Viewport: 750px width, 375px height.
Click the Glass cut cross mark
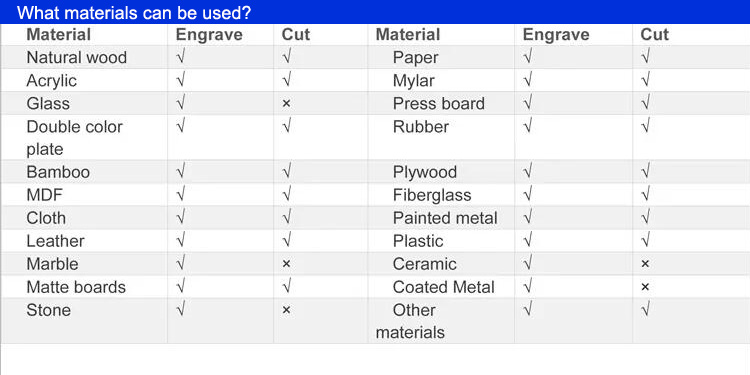pos(286,103)
